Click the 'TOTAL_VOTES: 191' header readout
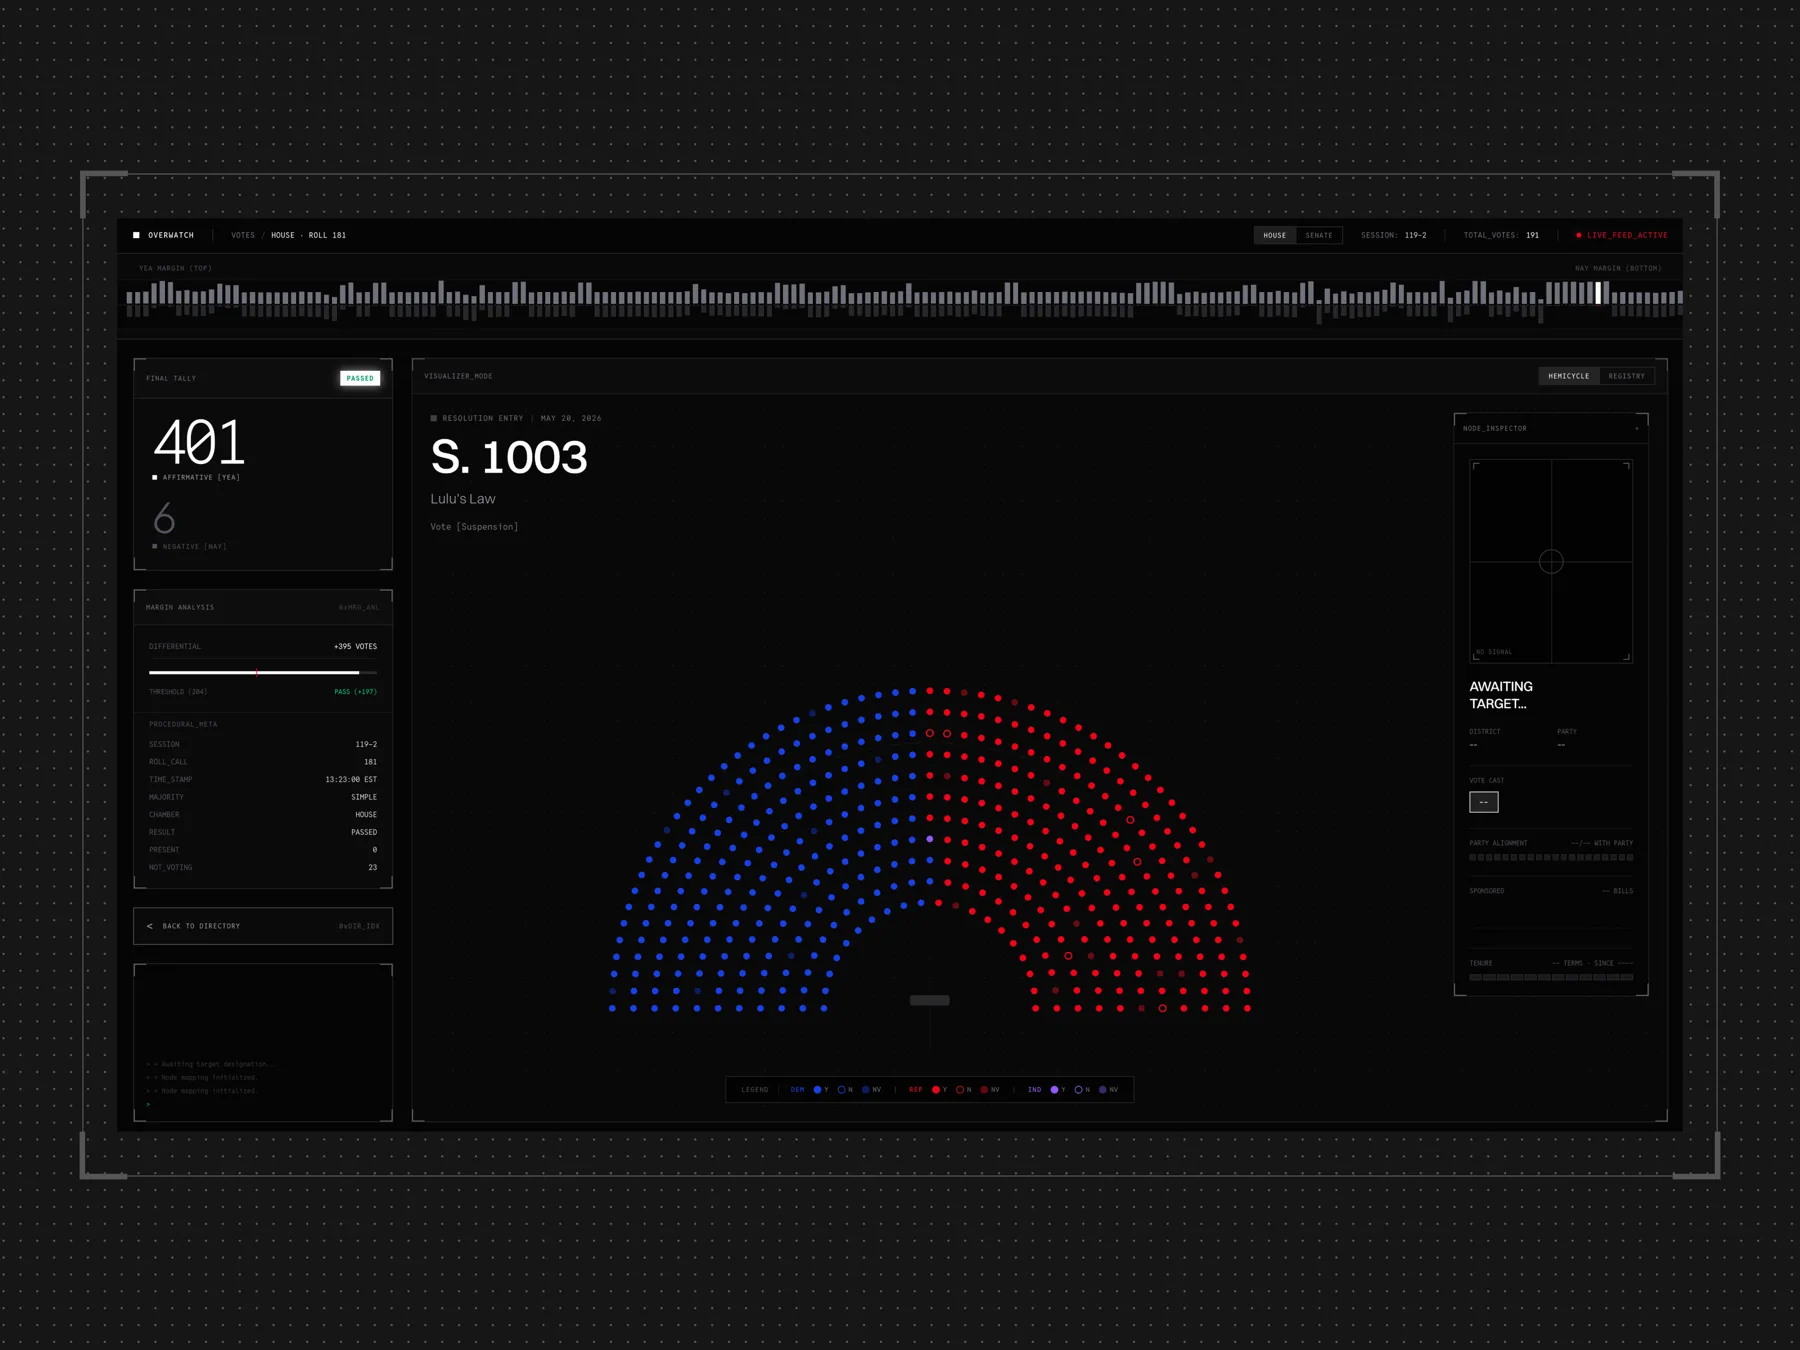Viewport: 1800px width, 1350px height. [x=1501, y=235]
